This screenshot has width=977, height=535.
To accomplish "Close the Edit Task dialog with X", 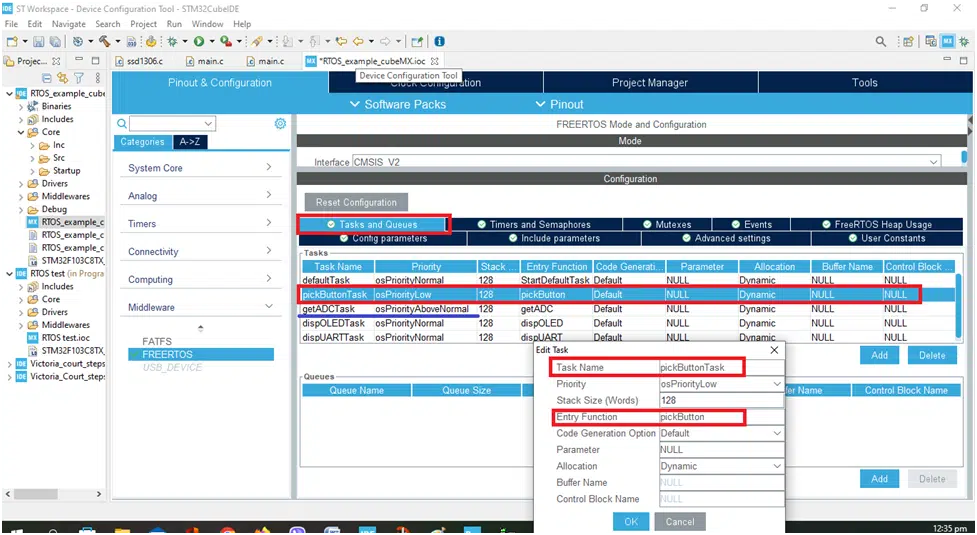I will point(774,350).
